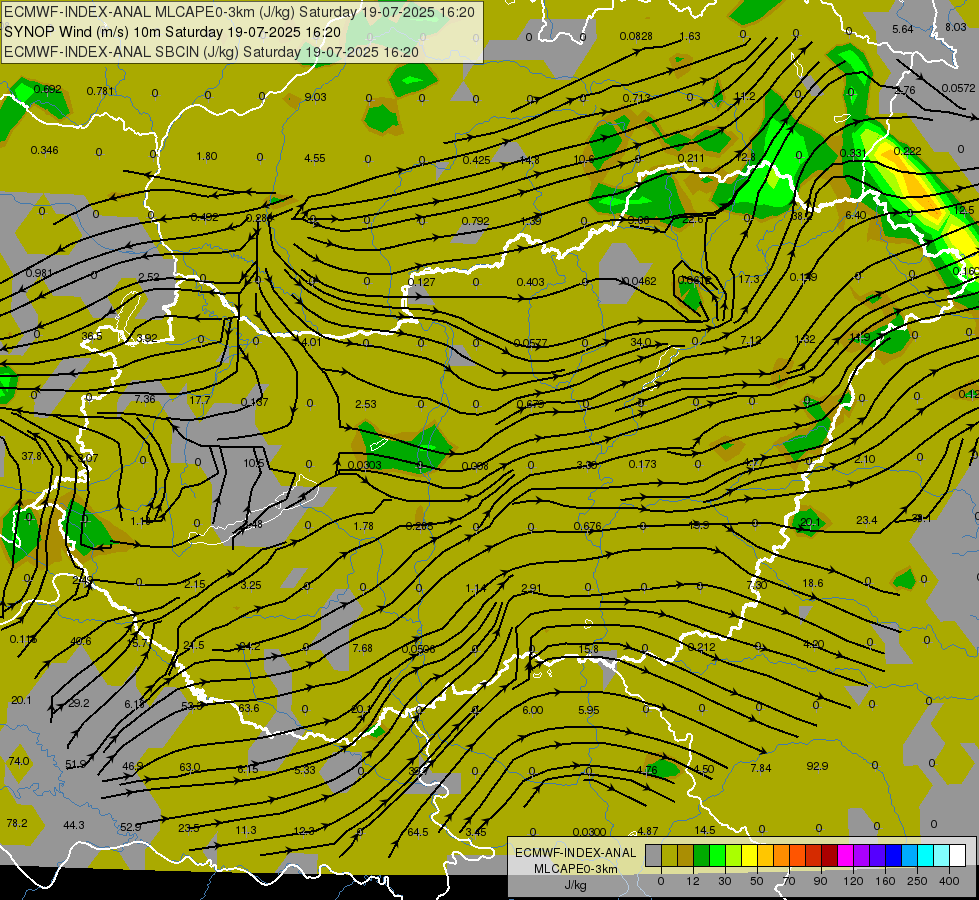Click the map value 7.84
Screen dimensions: 979x900
pos(760,768)
